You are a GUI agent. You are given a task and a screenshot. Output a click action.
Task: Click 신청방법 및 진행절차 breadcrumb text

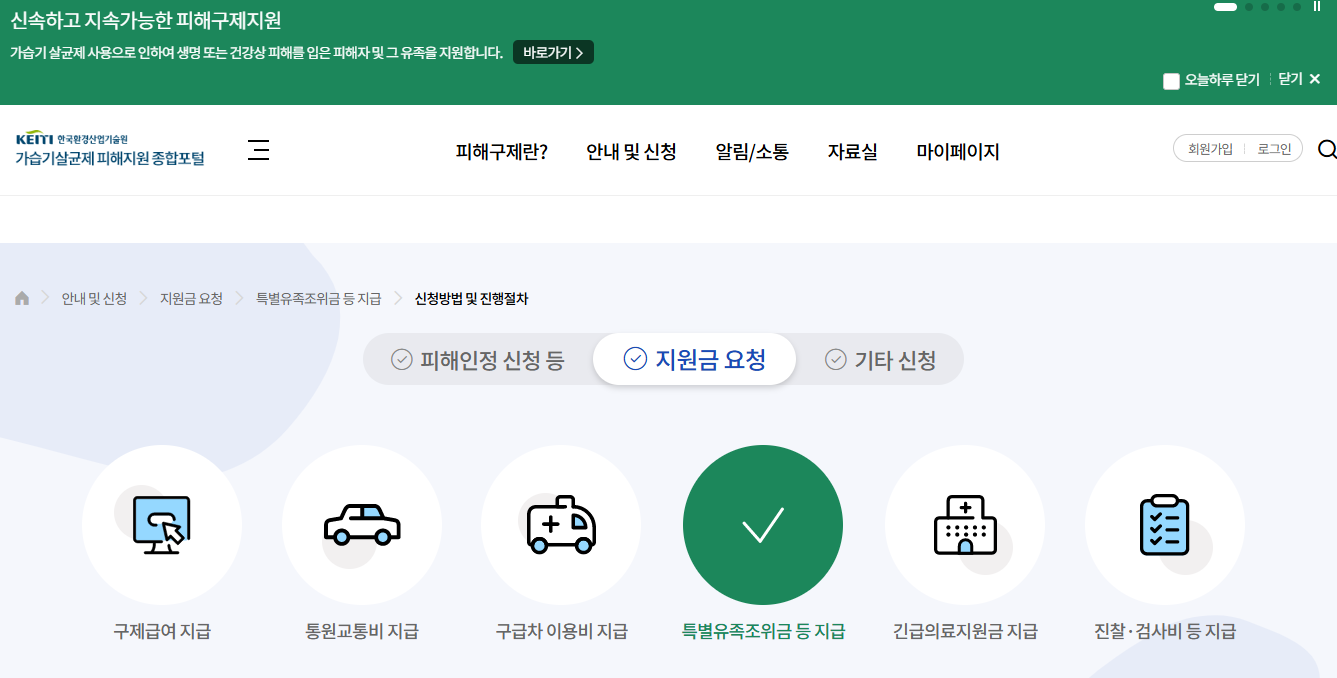[x=471, y=298]
